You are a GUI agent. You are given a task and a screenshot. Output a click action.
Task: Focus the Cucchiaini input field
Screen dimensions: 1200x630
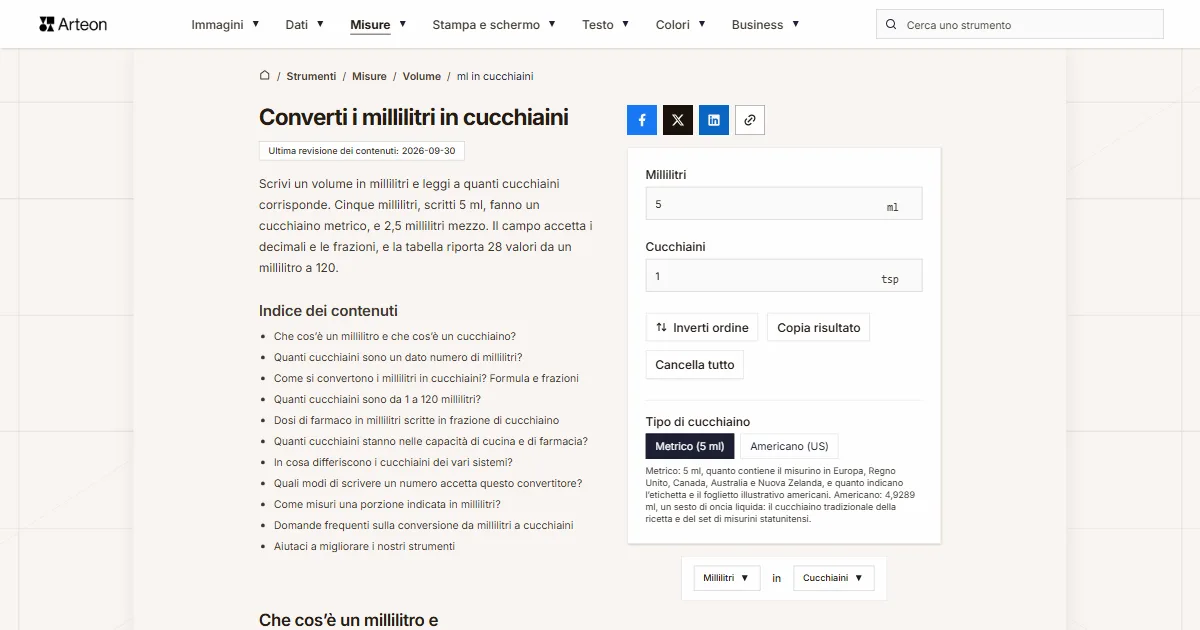[784, 276]
